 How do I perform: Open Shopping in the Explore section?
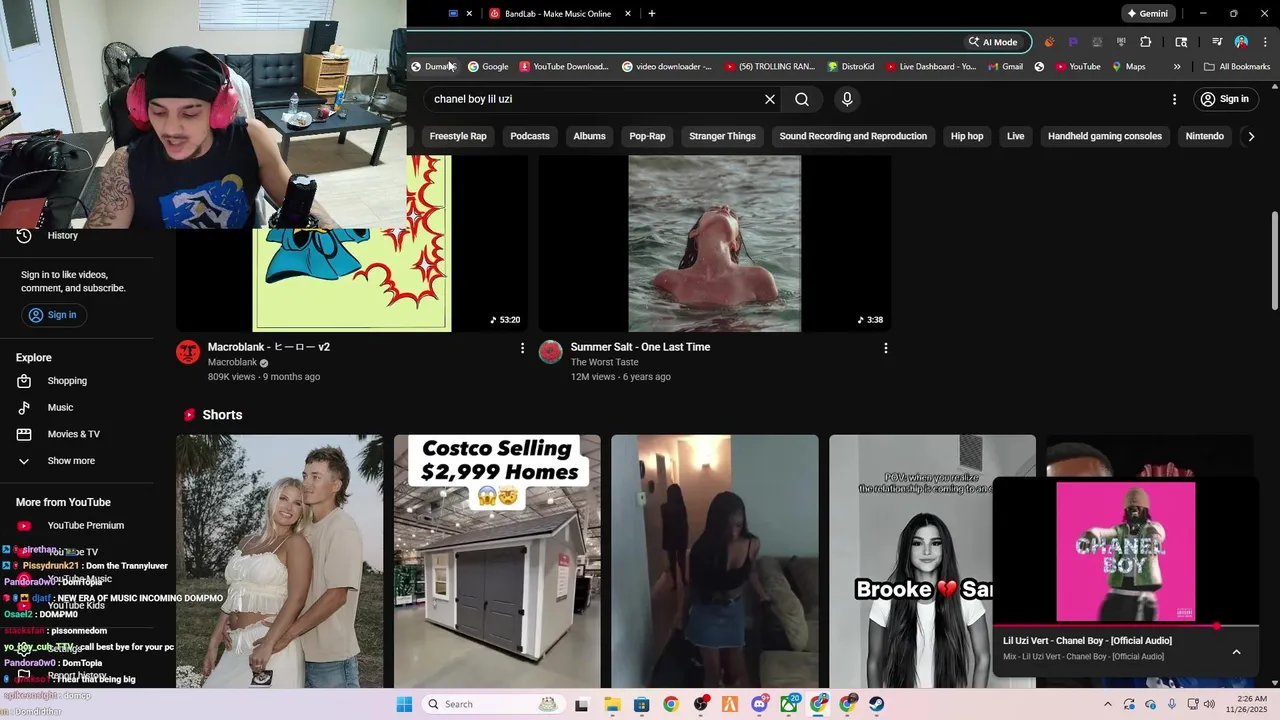click(67, 381)
